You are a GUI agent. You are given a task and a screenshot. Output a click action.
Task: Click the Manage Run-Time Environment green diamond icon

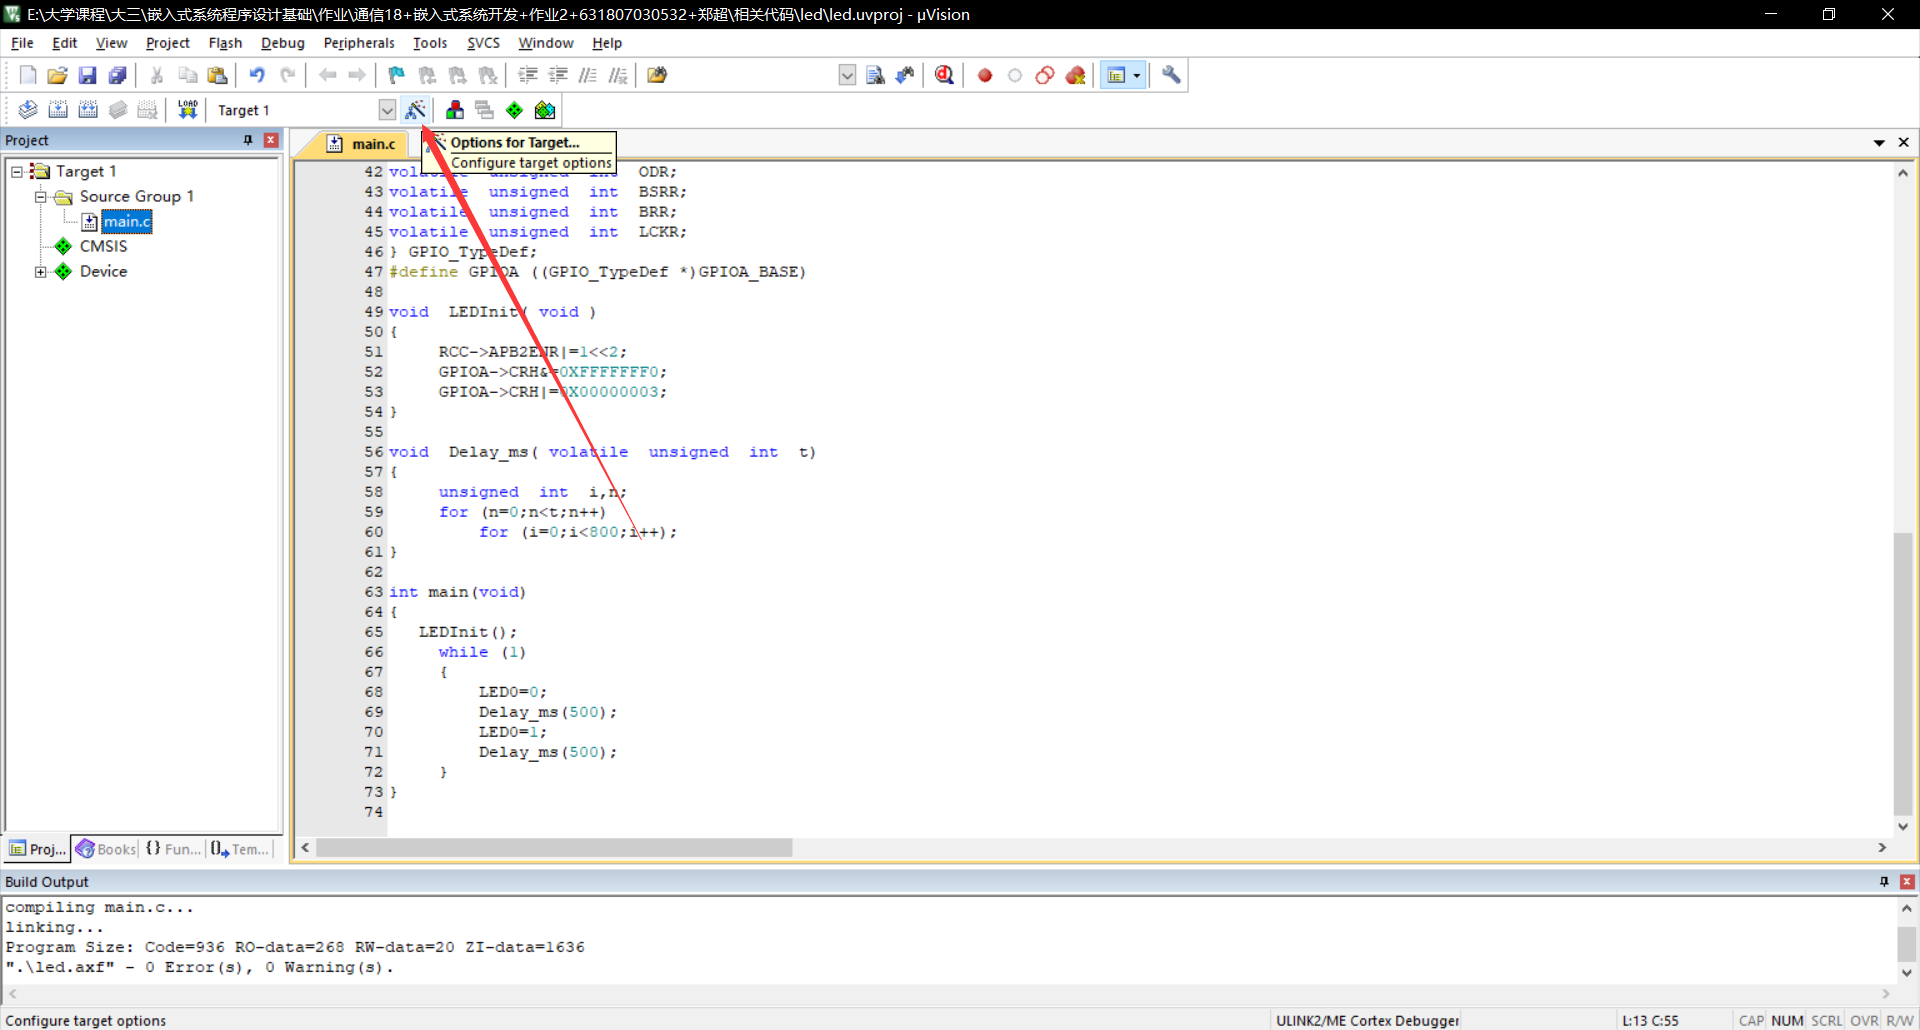tap(514, 110)
